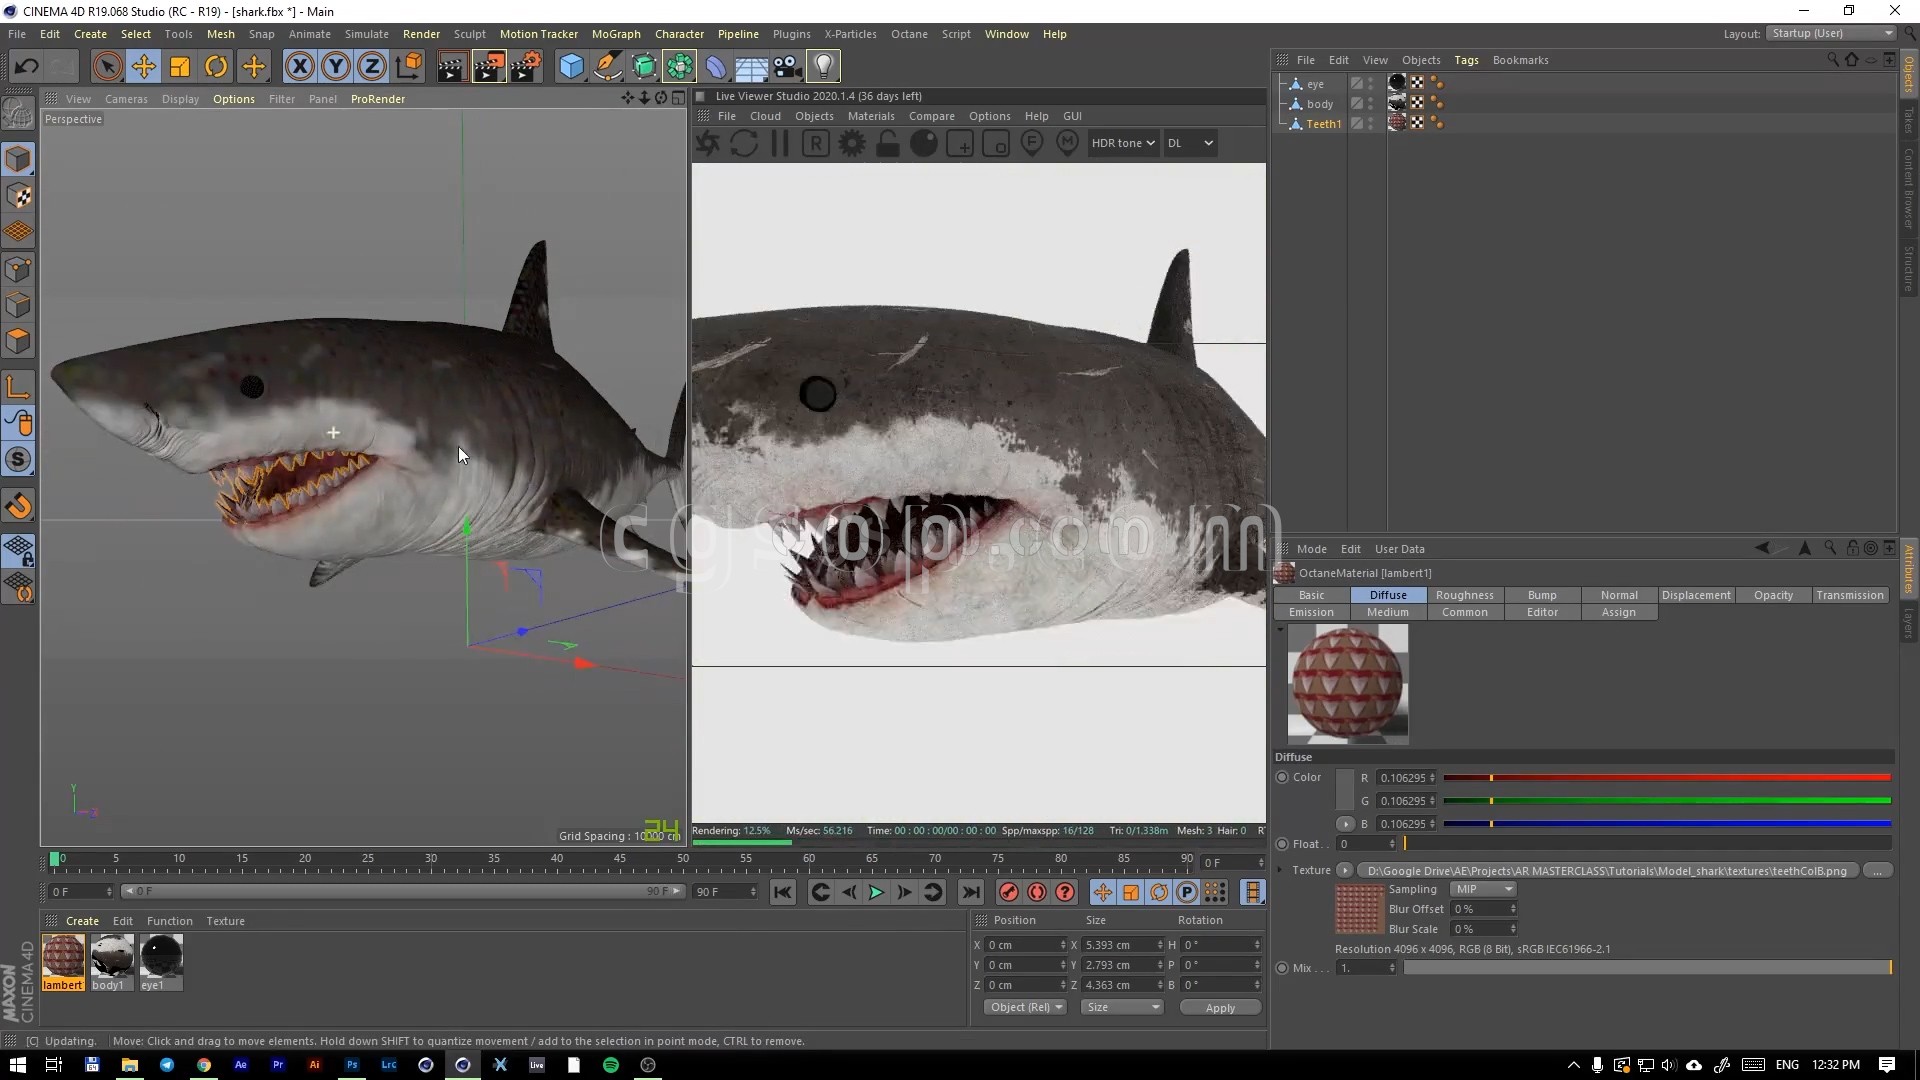Open the MoGraph menu
Image resolution: width=1920 pixels, height=1080 pixels.
[x=615, y=34]
